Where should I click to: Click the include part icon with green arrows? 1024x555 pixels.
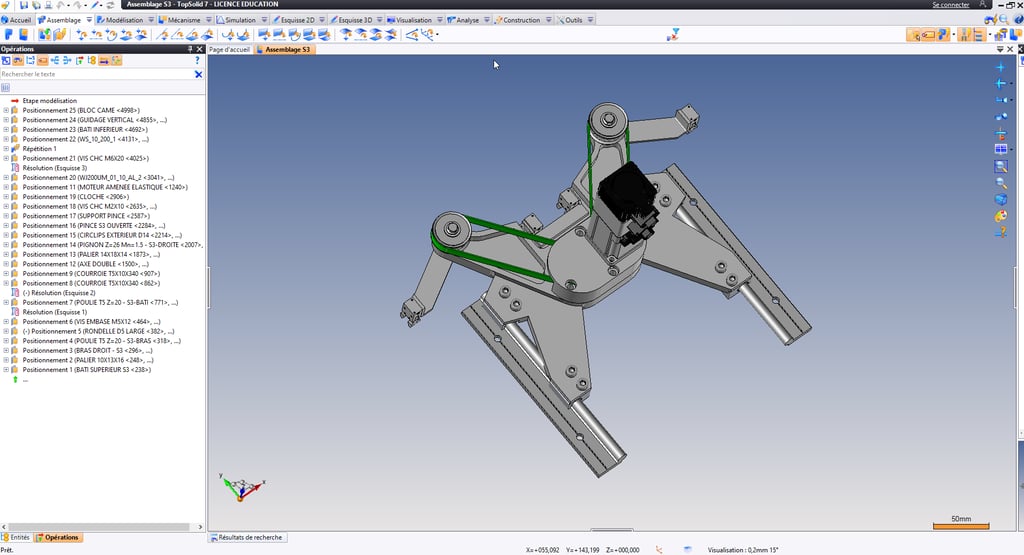[44, 35]
